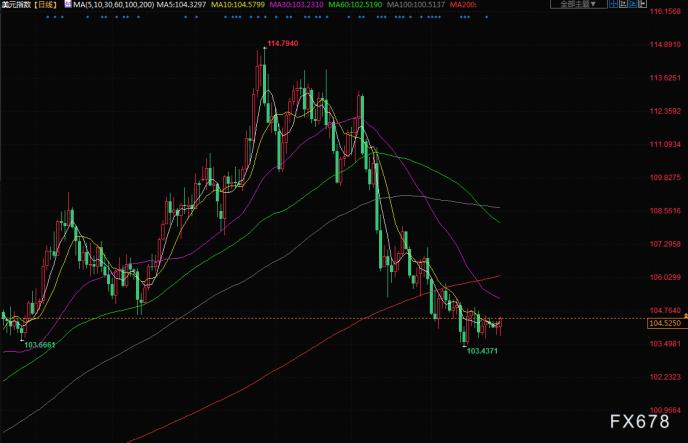Screen dimensions: 688x443
Task: Click the 113.6251 price axis label
Action: coord(665,78)
